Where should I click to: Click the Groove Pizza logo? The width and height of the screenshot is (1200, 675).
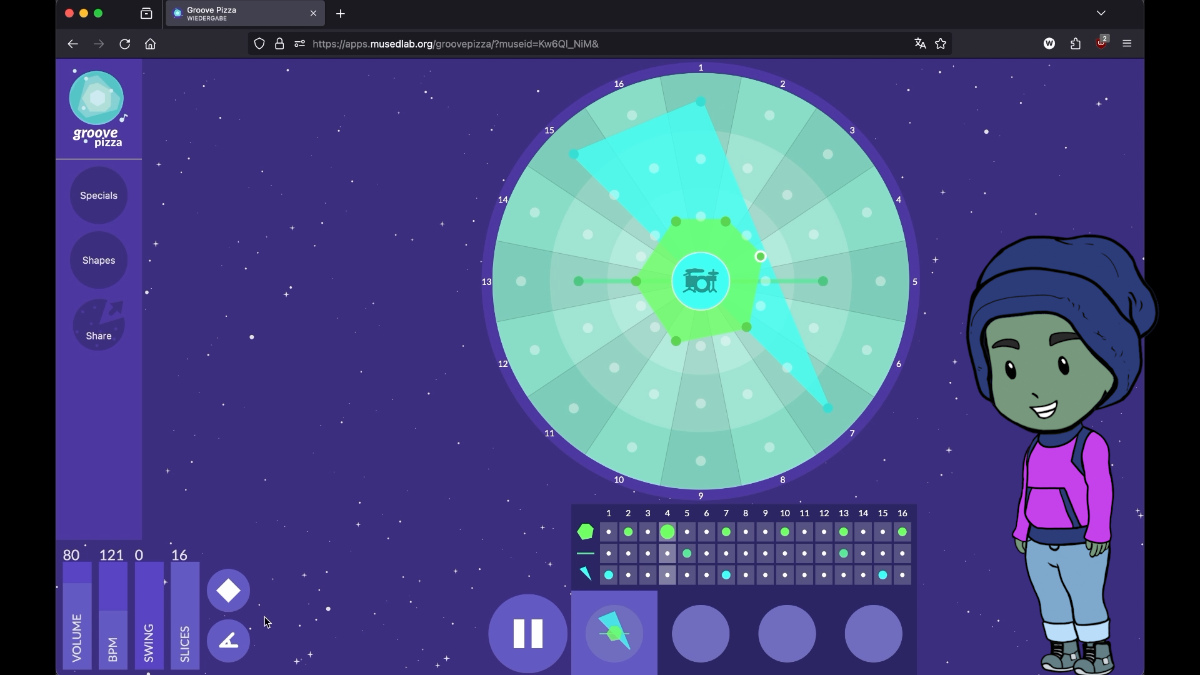(x=97, y=108)
